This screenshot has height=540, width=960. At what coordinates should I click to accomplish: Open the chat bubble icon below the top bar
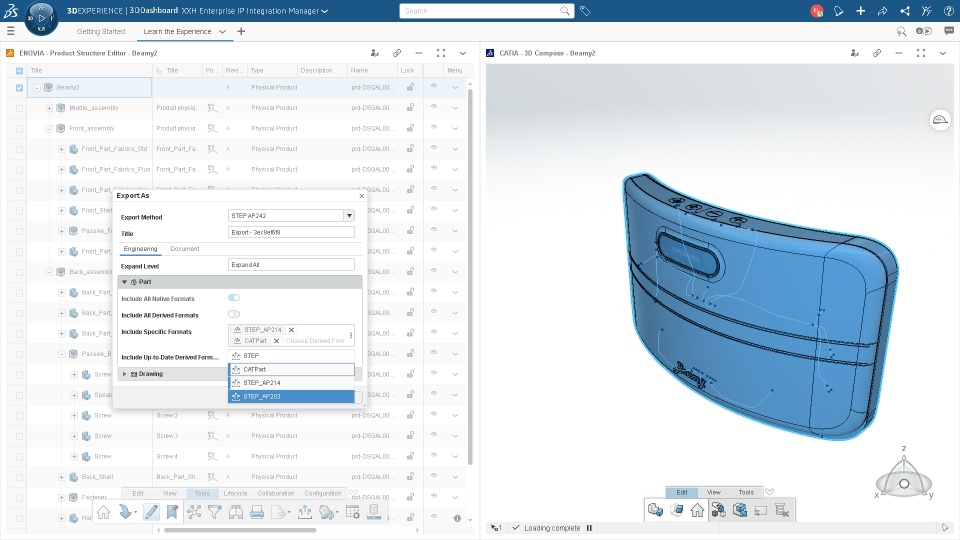tap(948, 31)
